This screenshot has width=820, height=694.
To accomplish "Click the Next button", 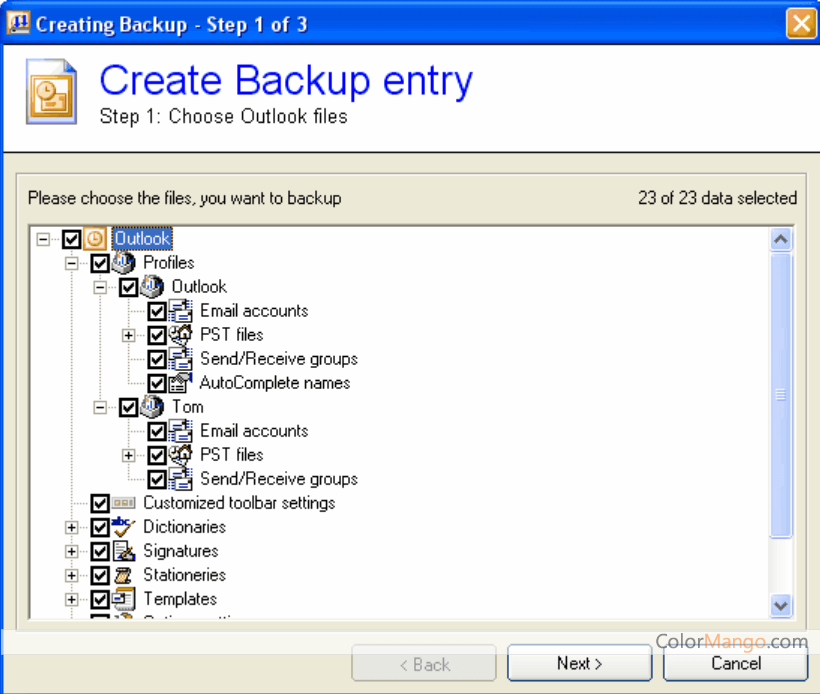I will (x=579, y=663).
